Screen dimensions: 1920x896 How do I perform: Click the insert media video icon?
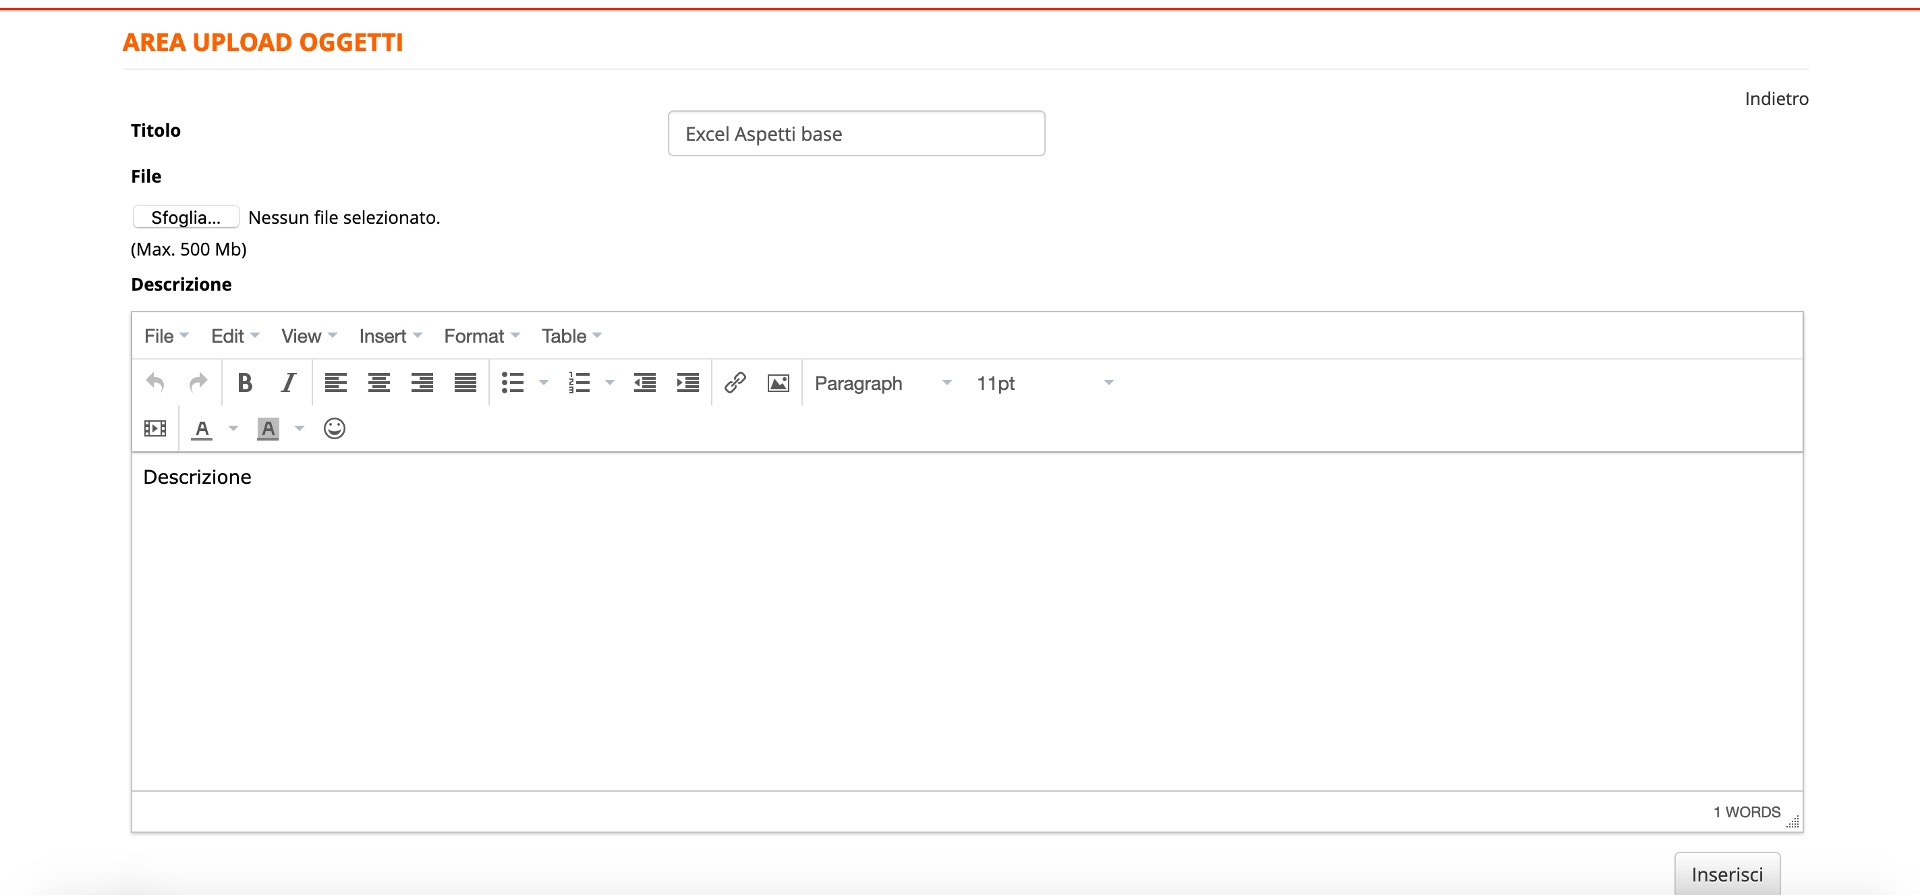[155, 429]
